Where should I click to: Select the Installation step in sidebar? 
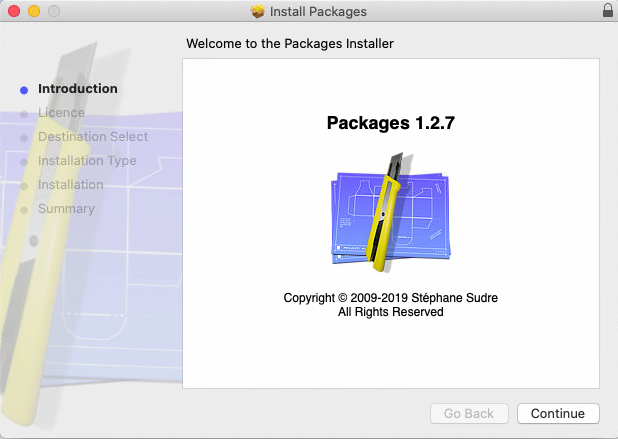click(71, 185)
